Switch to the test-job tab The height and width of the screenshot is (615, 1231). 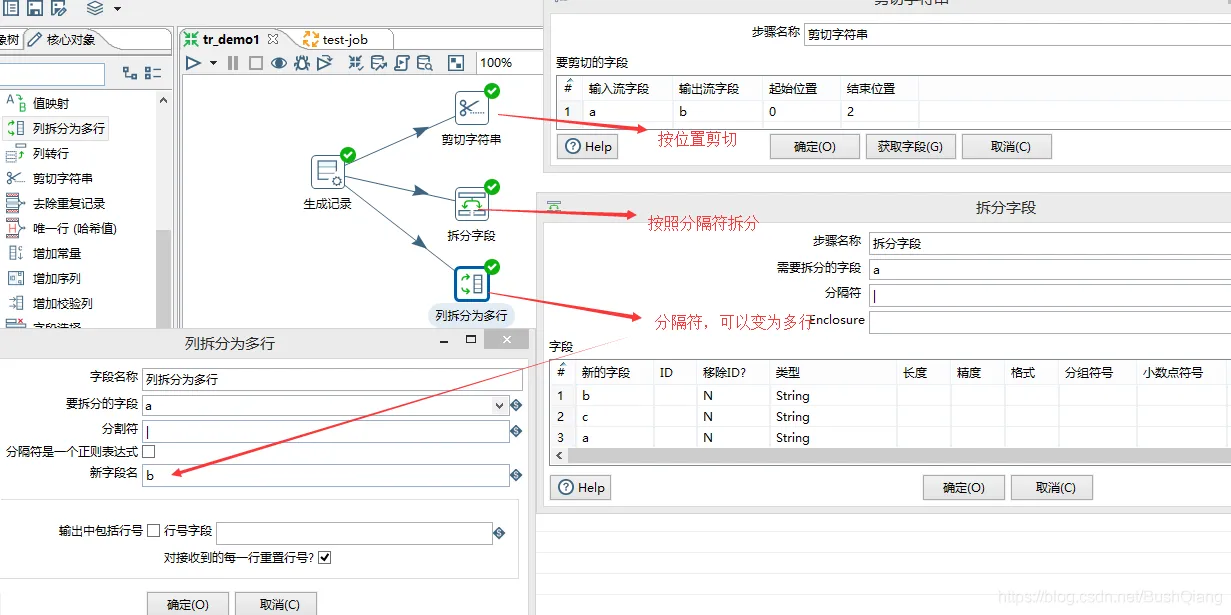click(345, 39)
